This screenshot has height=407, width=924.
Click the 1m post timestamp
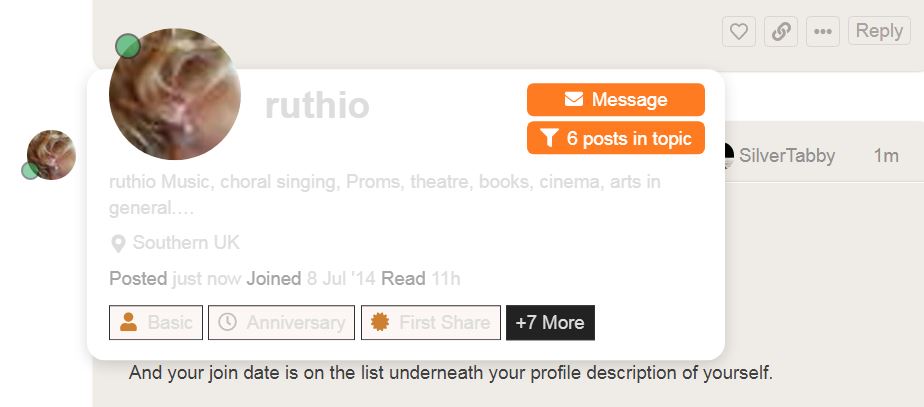click(x=886, y=156)
